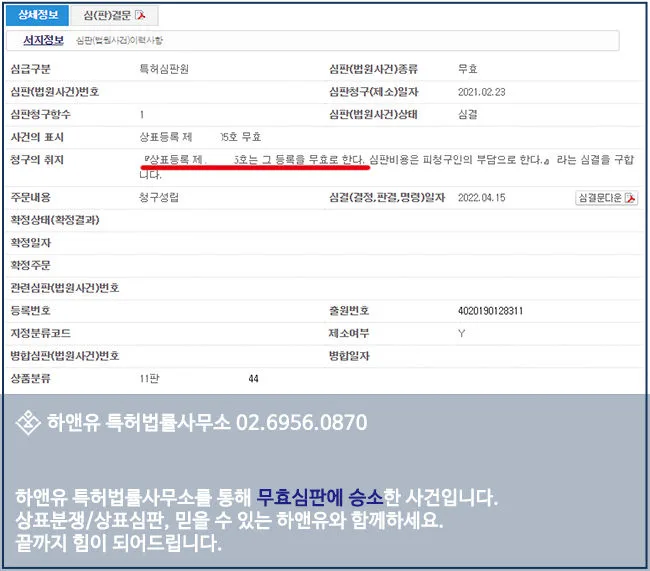Click the highlighted 무효심판에 승소 text
The height and width of the screenshot is (571, 650).
(319, 497)
